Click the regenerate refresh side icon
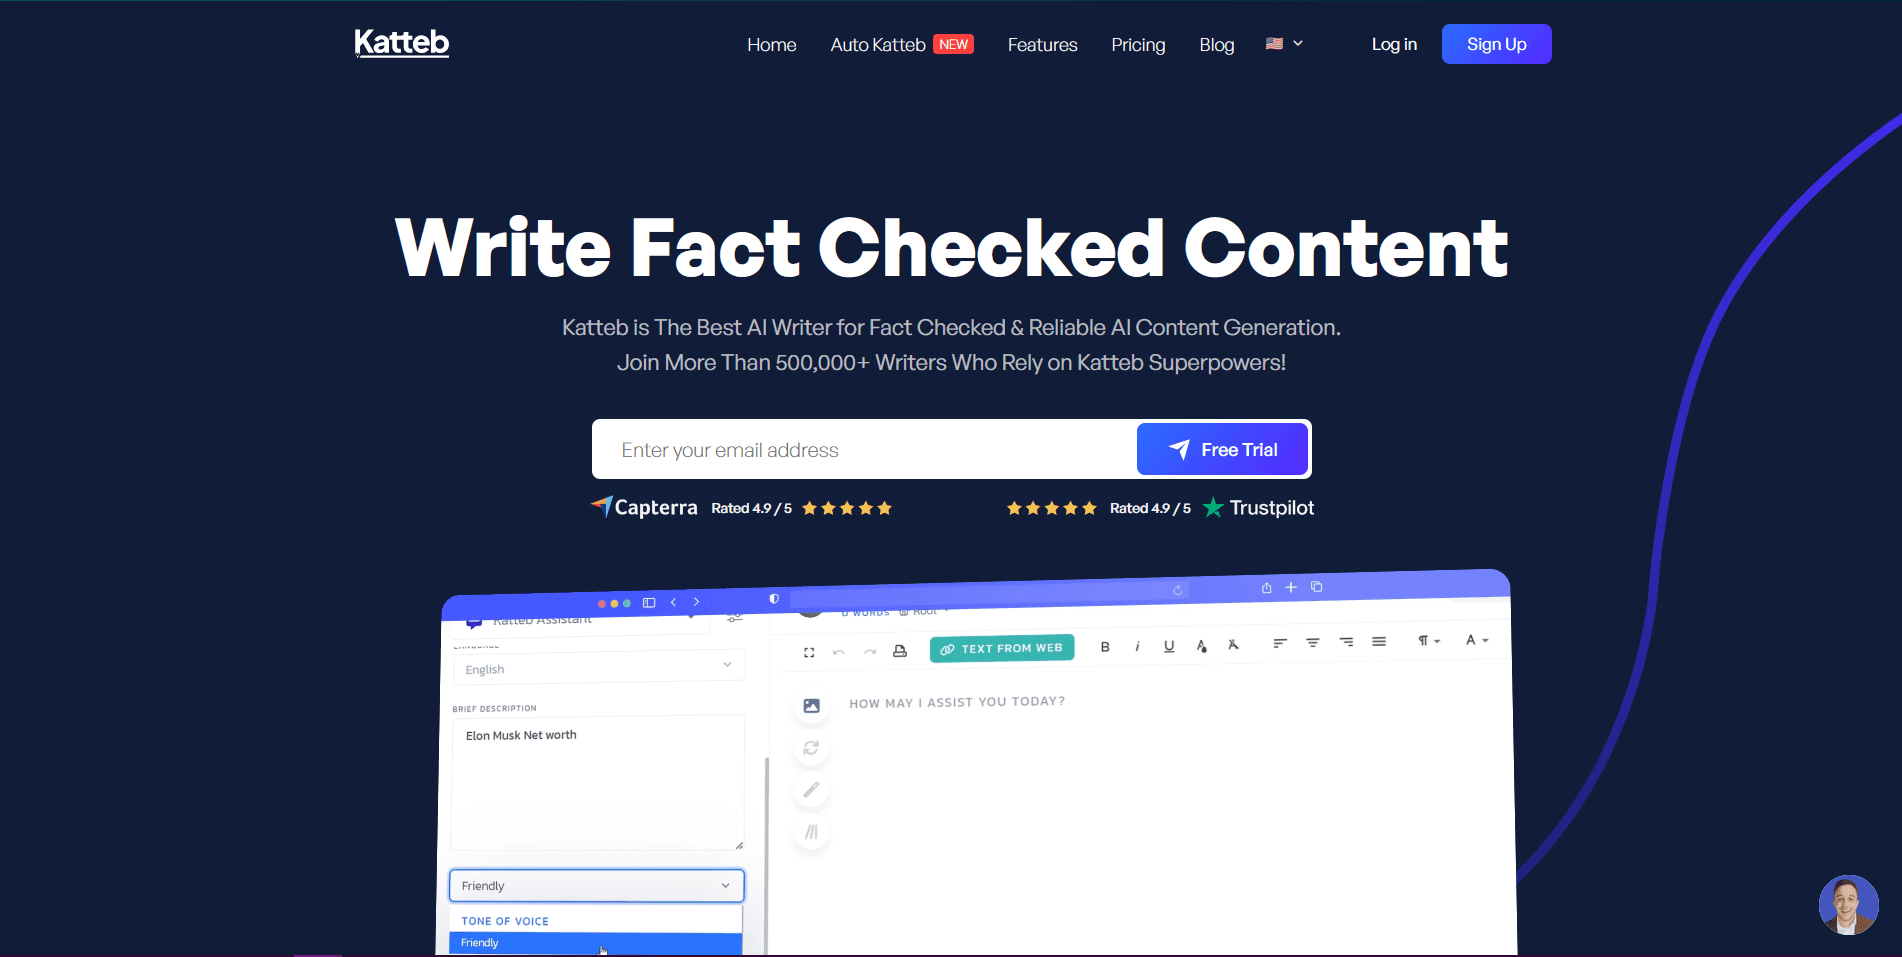1902x957 pixels. [811, 748]
